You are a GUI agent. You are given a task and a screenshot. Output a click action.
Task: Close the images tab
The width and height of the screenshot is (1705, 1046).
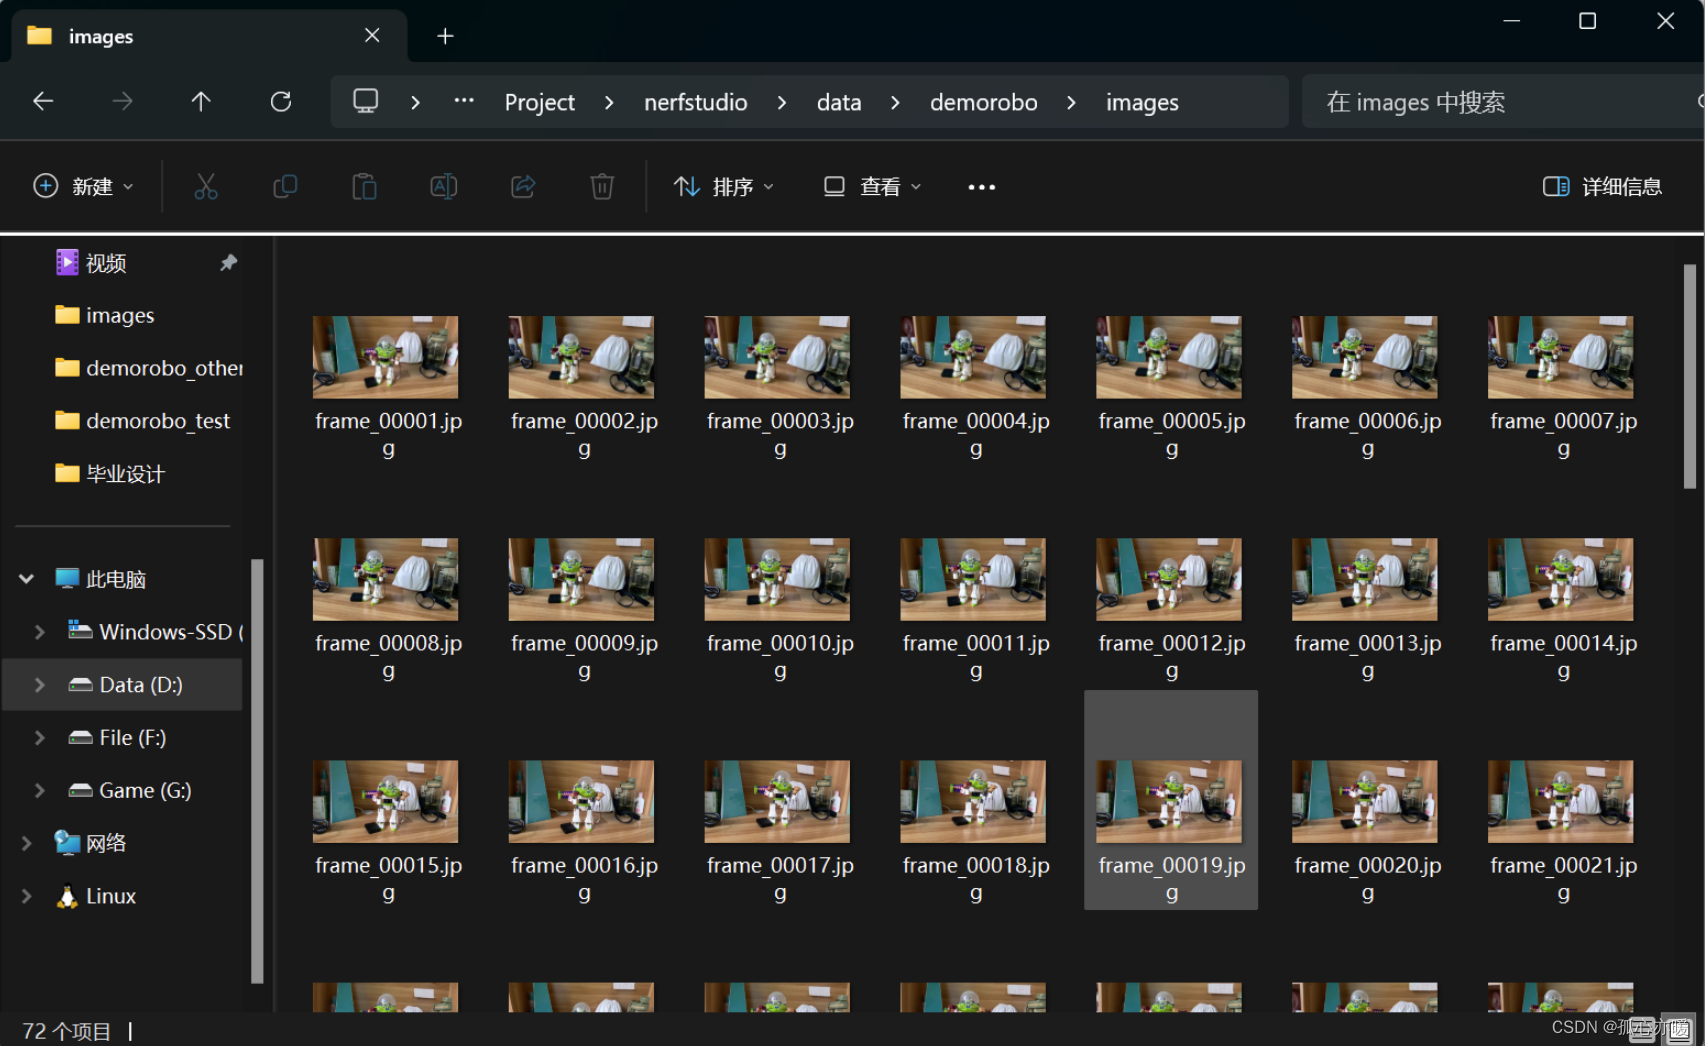point(372,35)
